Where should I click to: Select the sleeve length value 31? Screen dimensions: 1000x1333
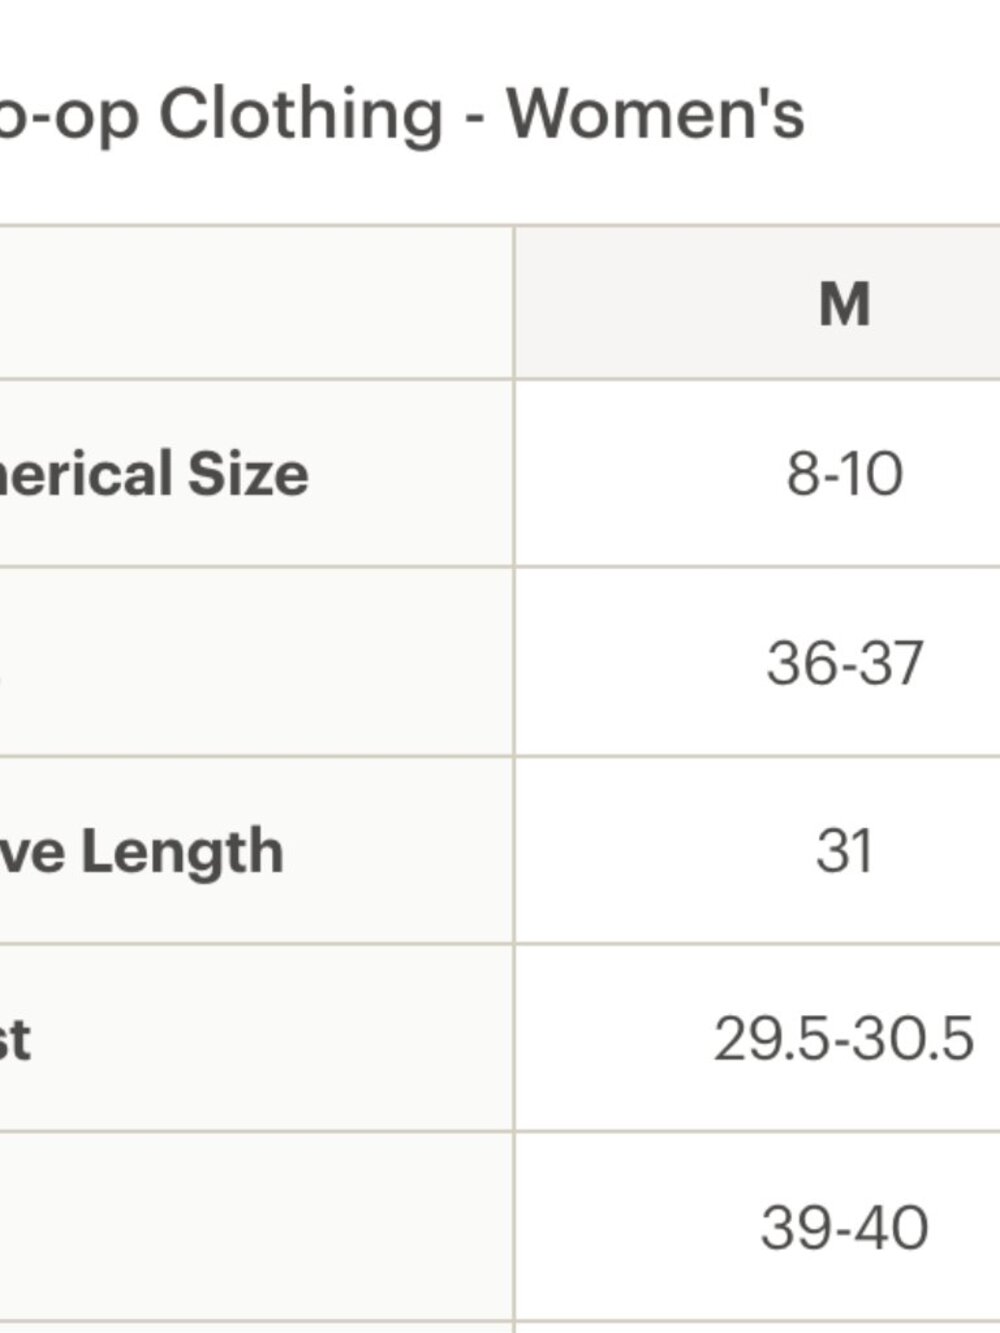point(844,851)
